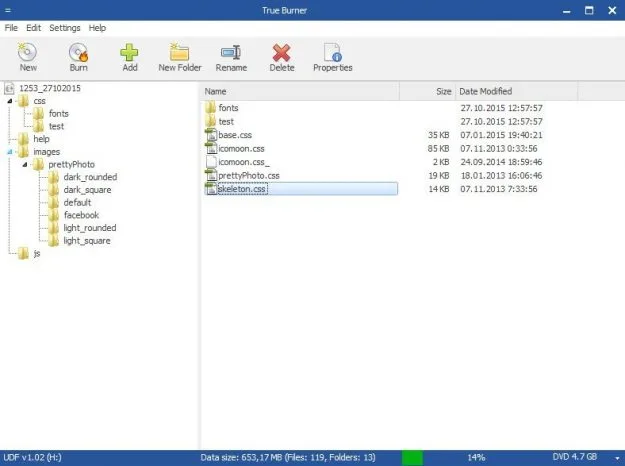This screenshot has width=625, height=466.
Task: Click the skeleton.css rename field
Action: tap(242, 189)
